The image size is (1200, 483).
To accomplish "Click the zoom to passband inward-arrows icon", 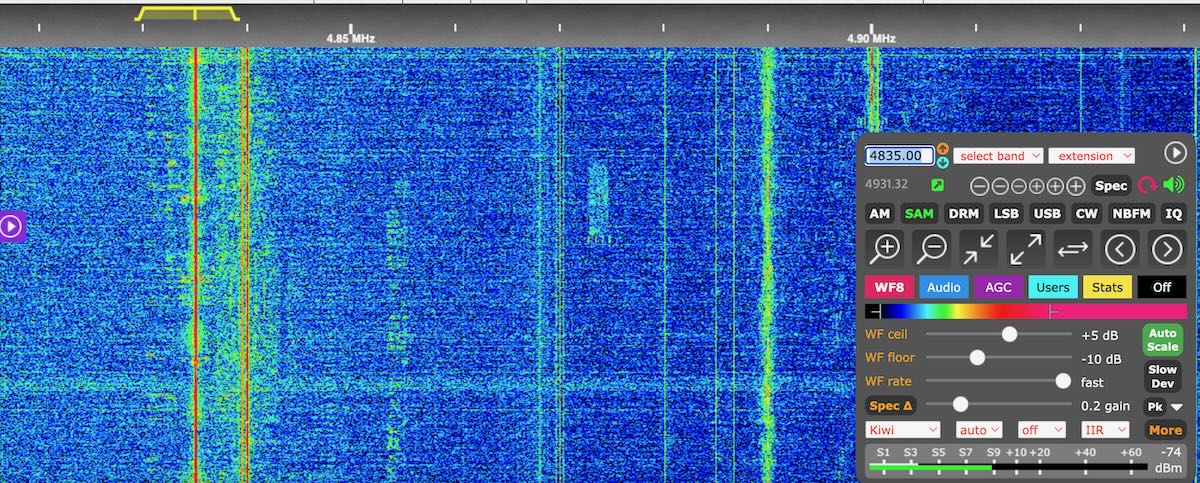I will tap(979, 248).
